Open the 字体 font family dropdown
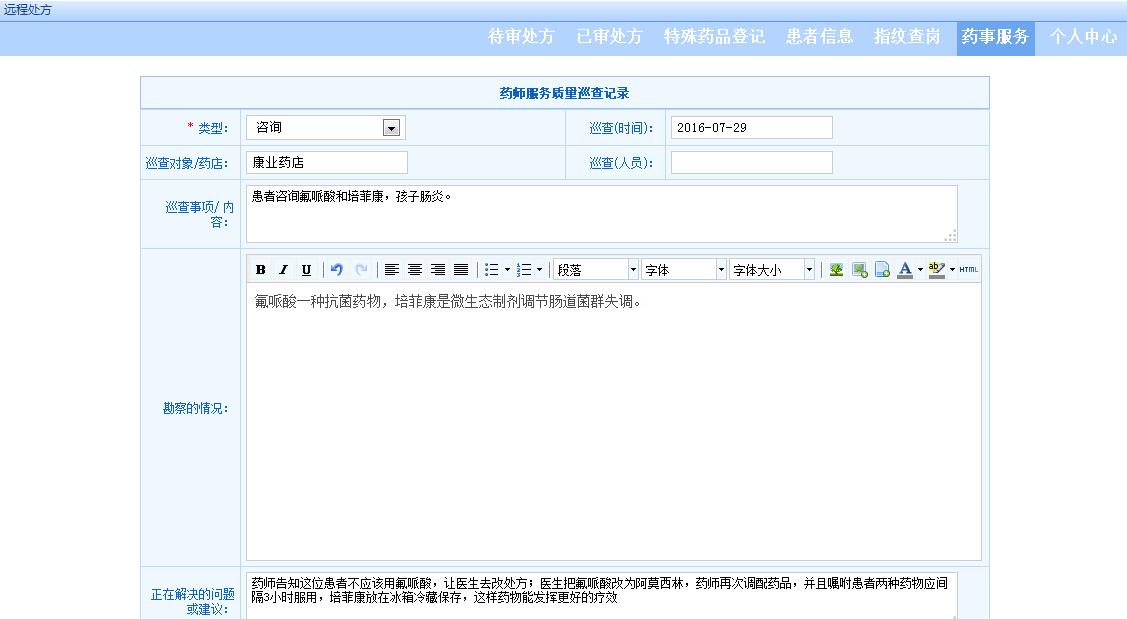 (684, 270)
